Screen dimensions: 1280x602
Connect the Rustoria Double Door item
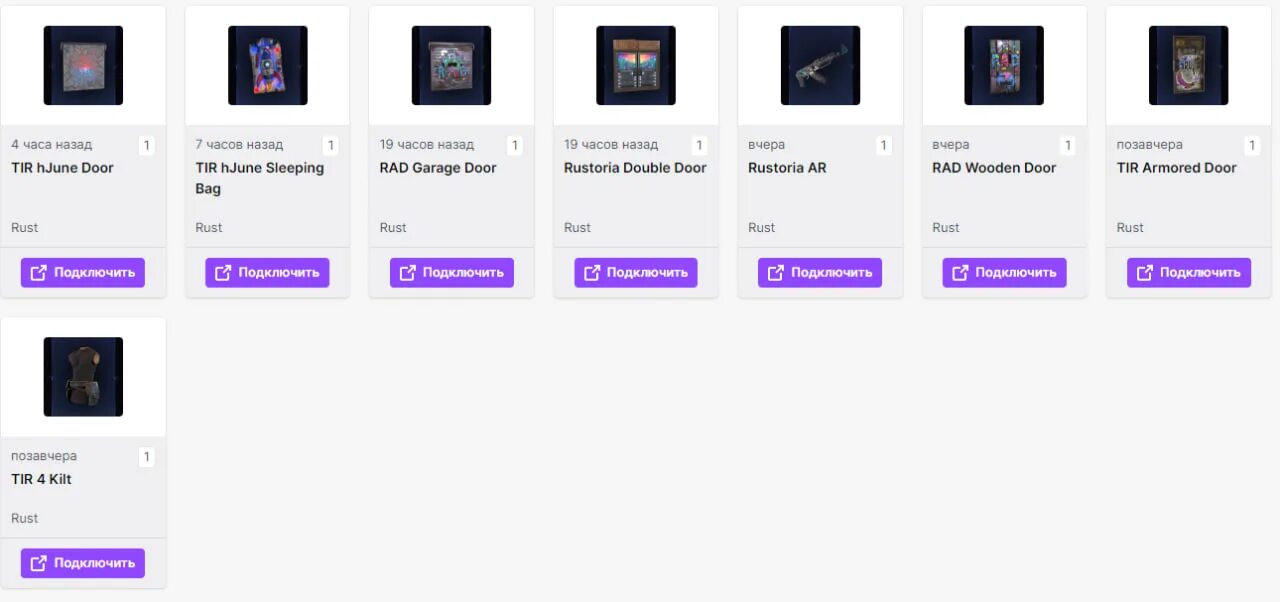636,272
